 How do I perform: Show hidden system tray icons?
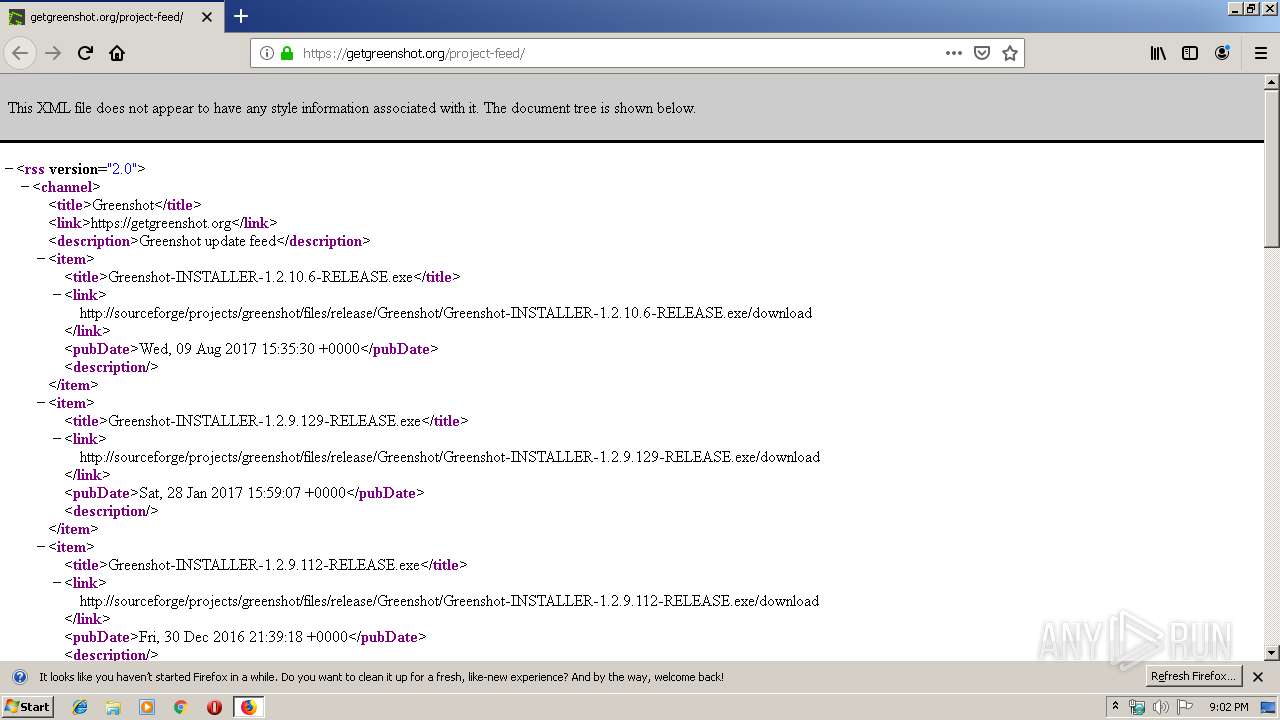point(1115,707)
